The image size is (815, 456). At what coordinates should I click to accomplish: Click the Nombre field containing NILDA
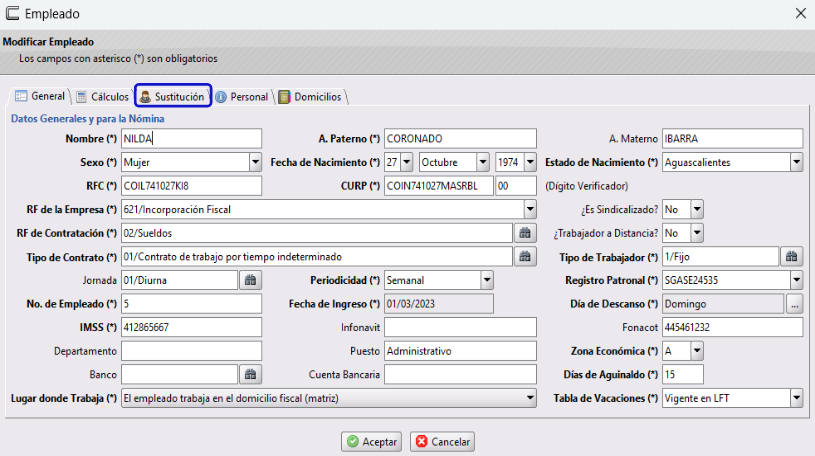click(191, 139)
